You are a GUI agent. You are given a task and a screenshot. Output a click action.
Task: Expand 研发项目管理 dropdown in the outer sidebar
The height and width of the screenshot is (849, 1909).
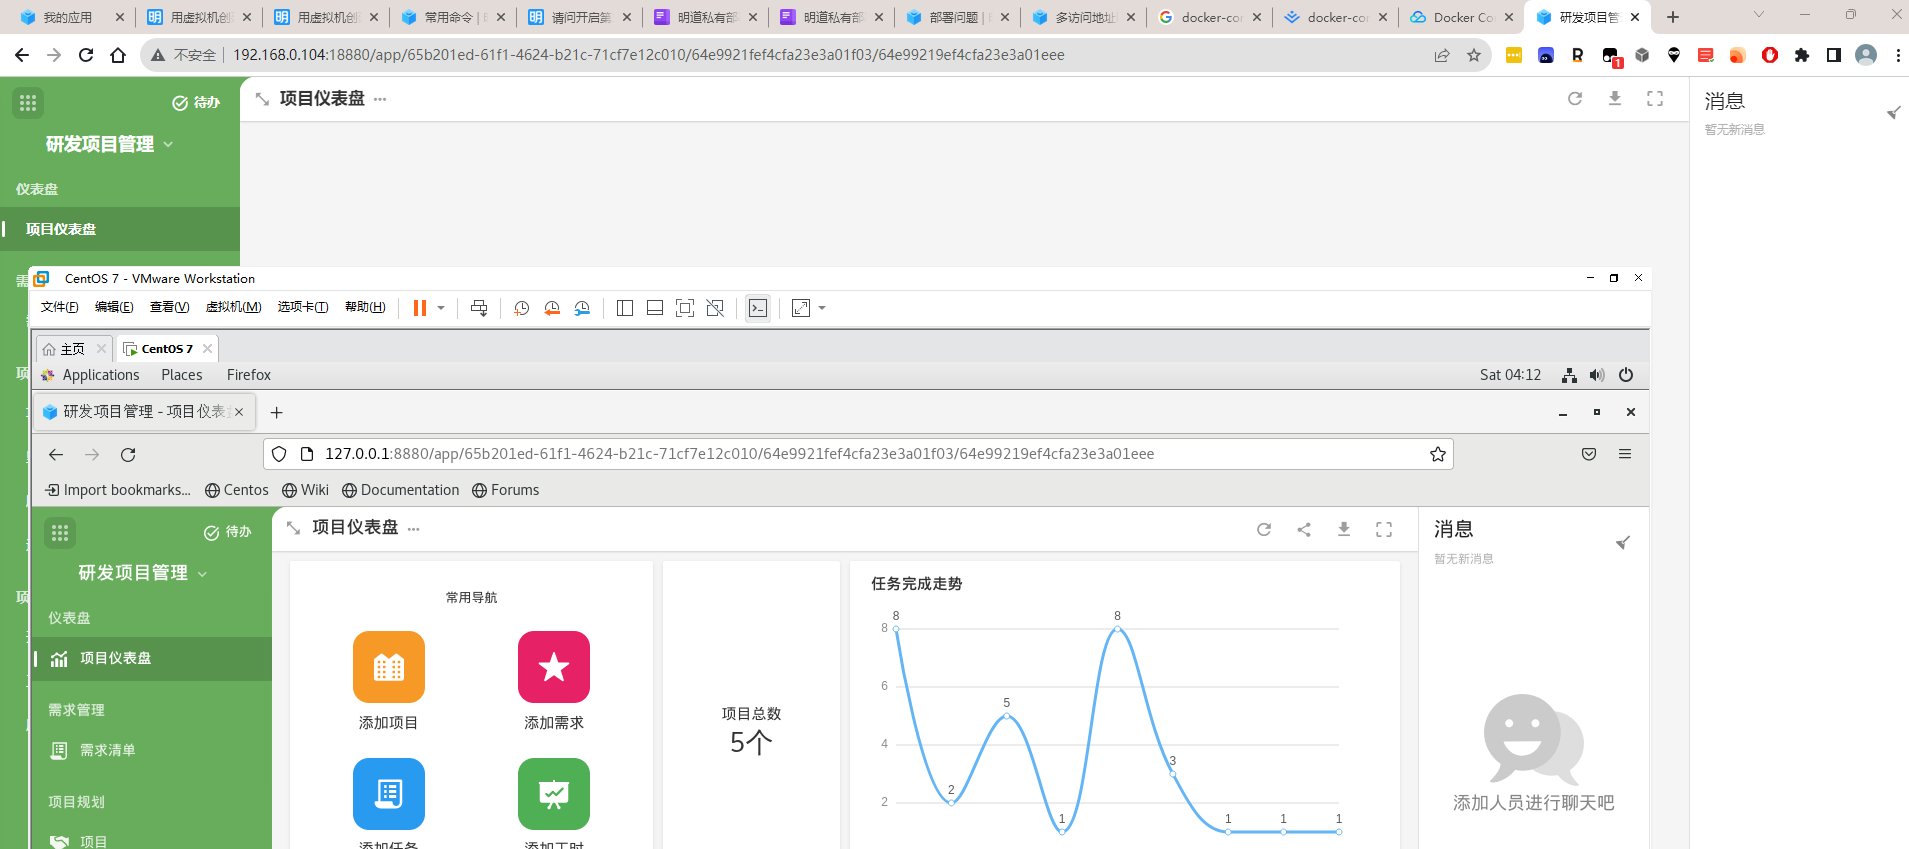pyautogui.click(x=168, y=144)
